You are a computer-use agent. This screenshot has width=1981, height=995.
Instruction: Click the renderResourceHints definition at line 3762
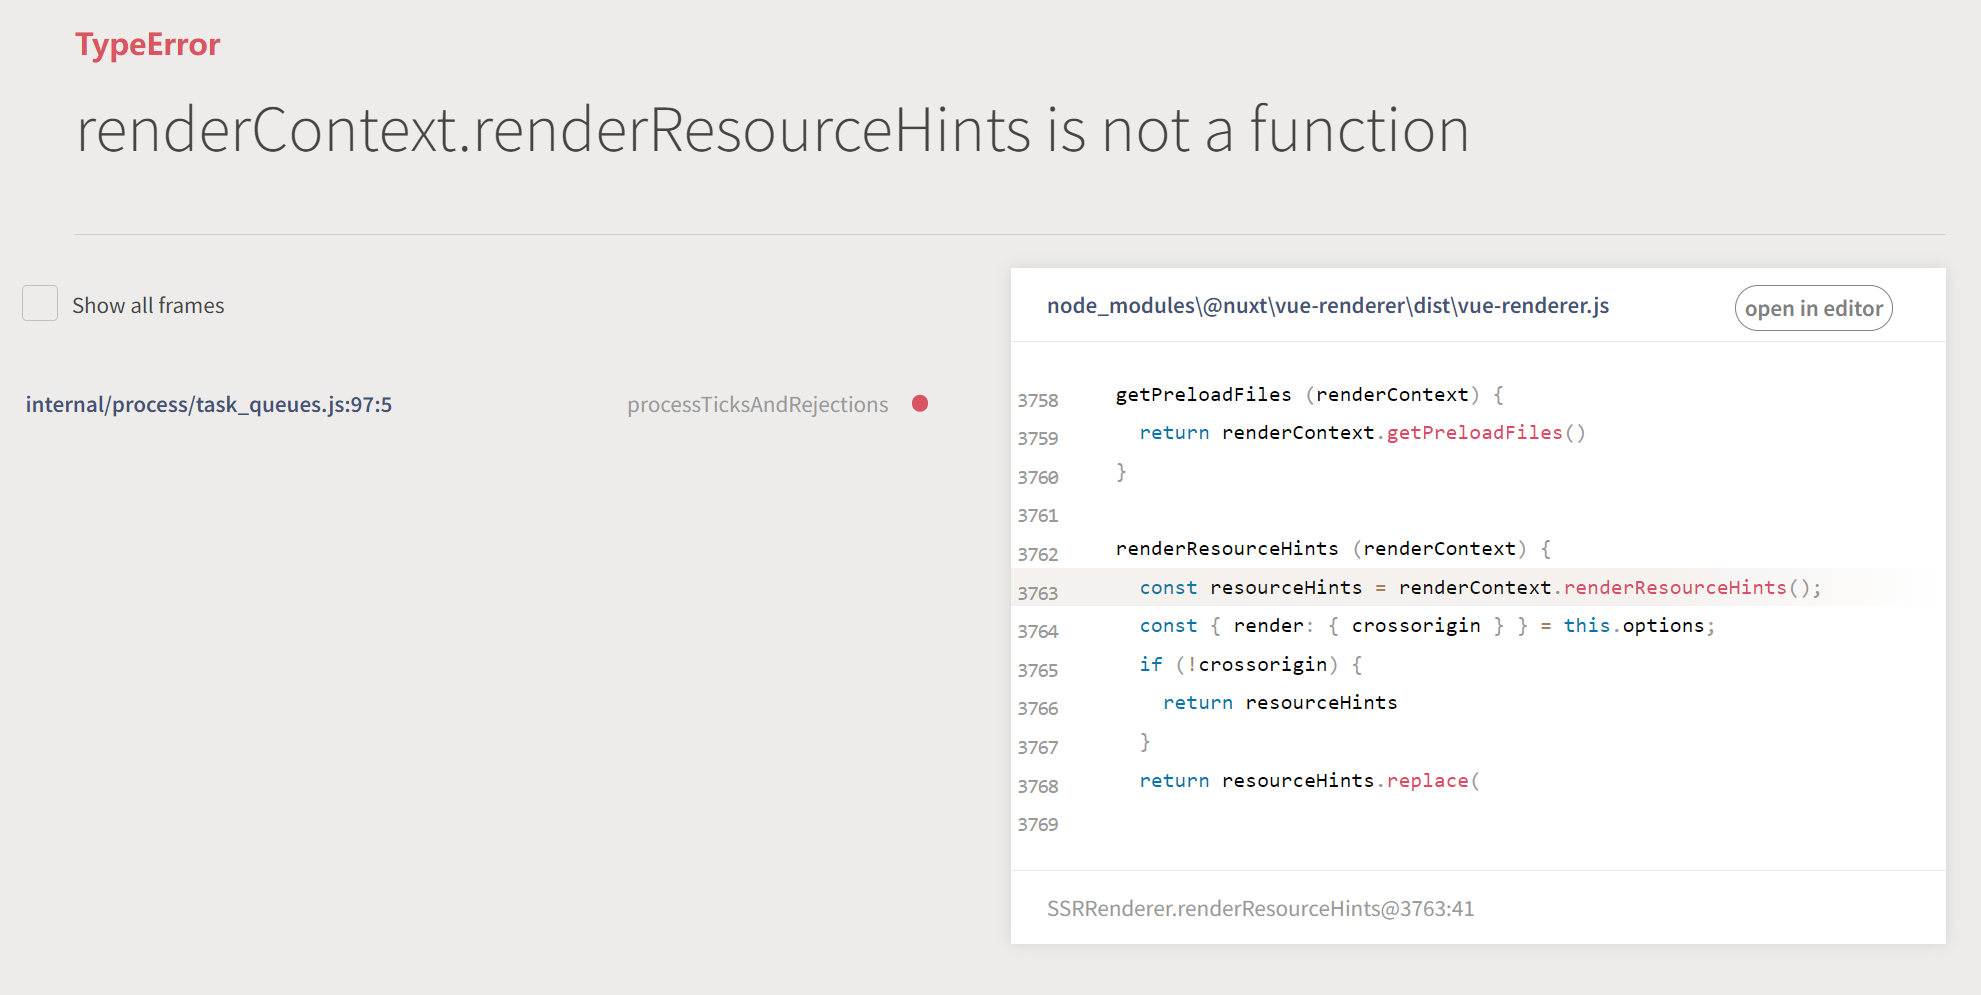click(x=1333, y=549)
